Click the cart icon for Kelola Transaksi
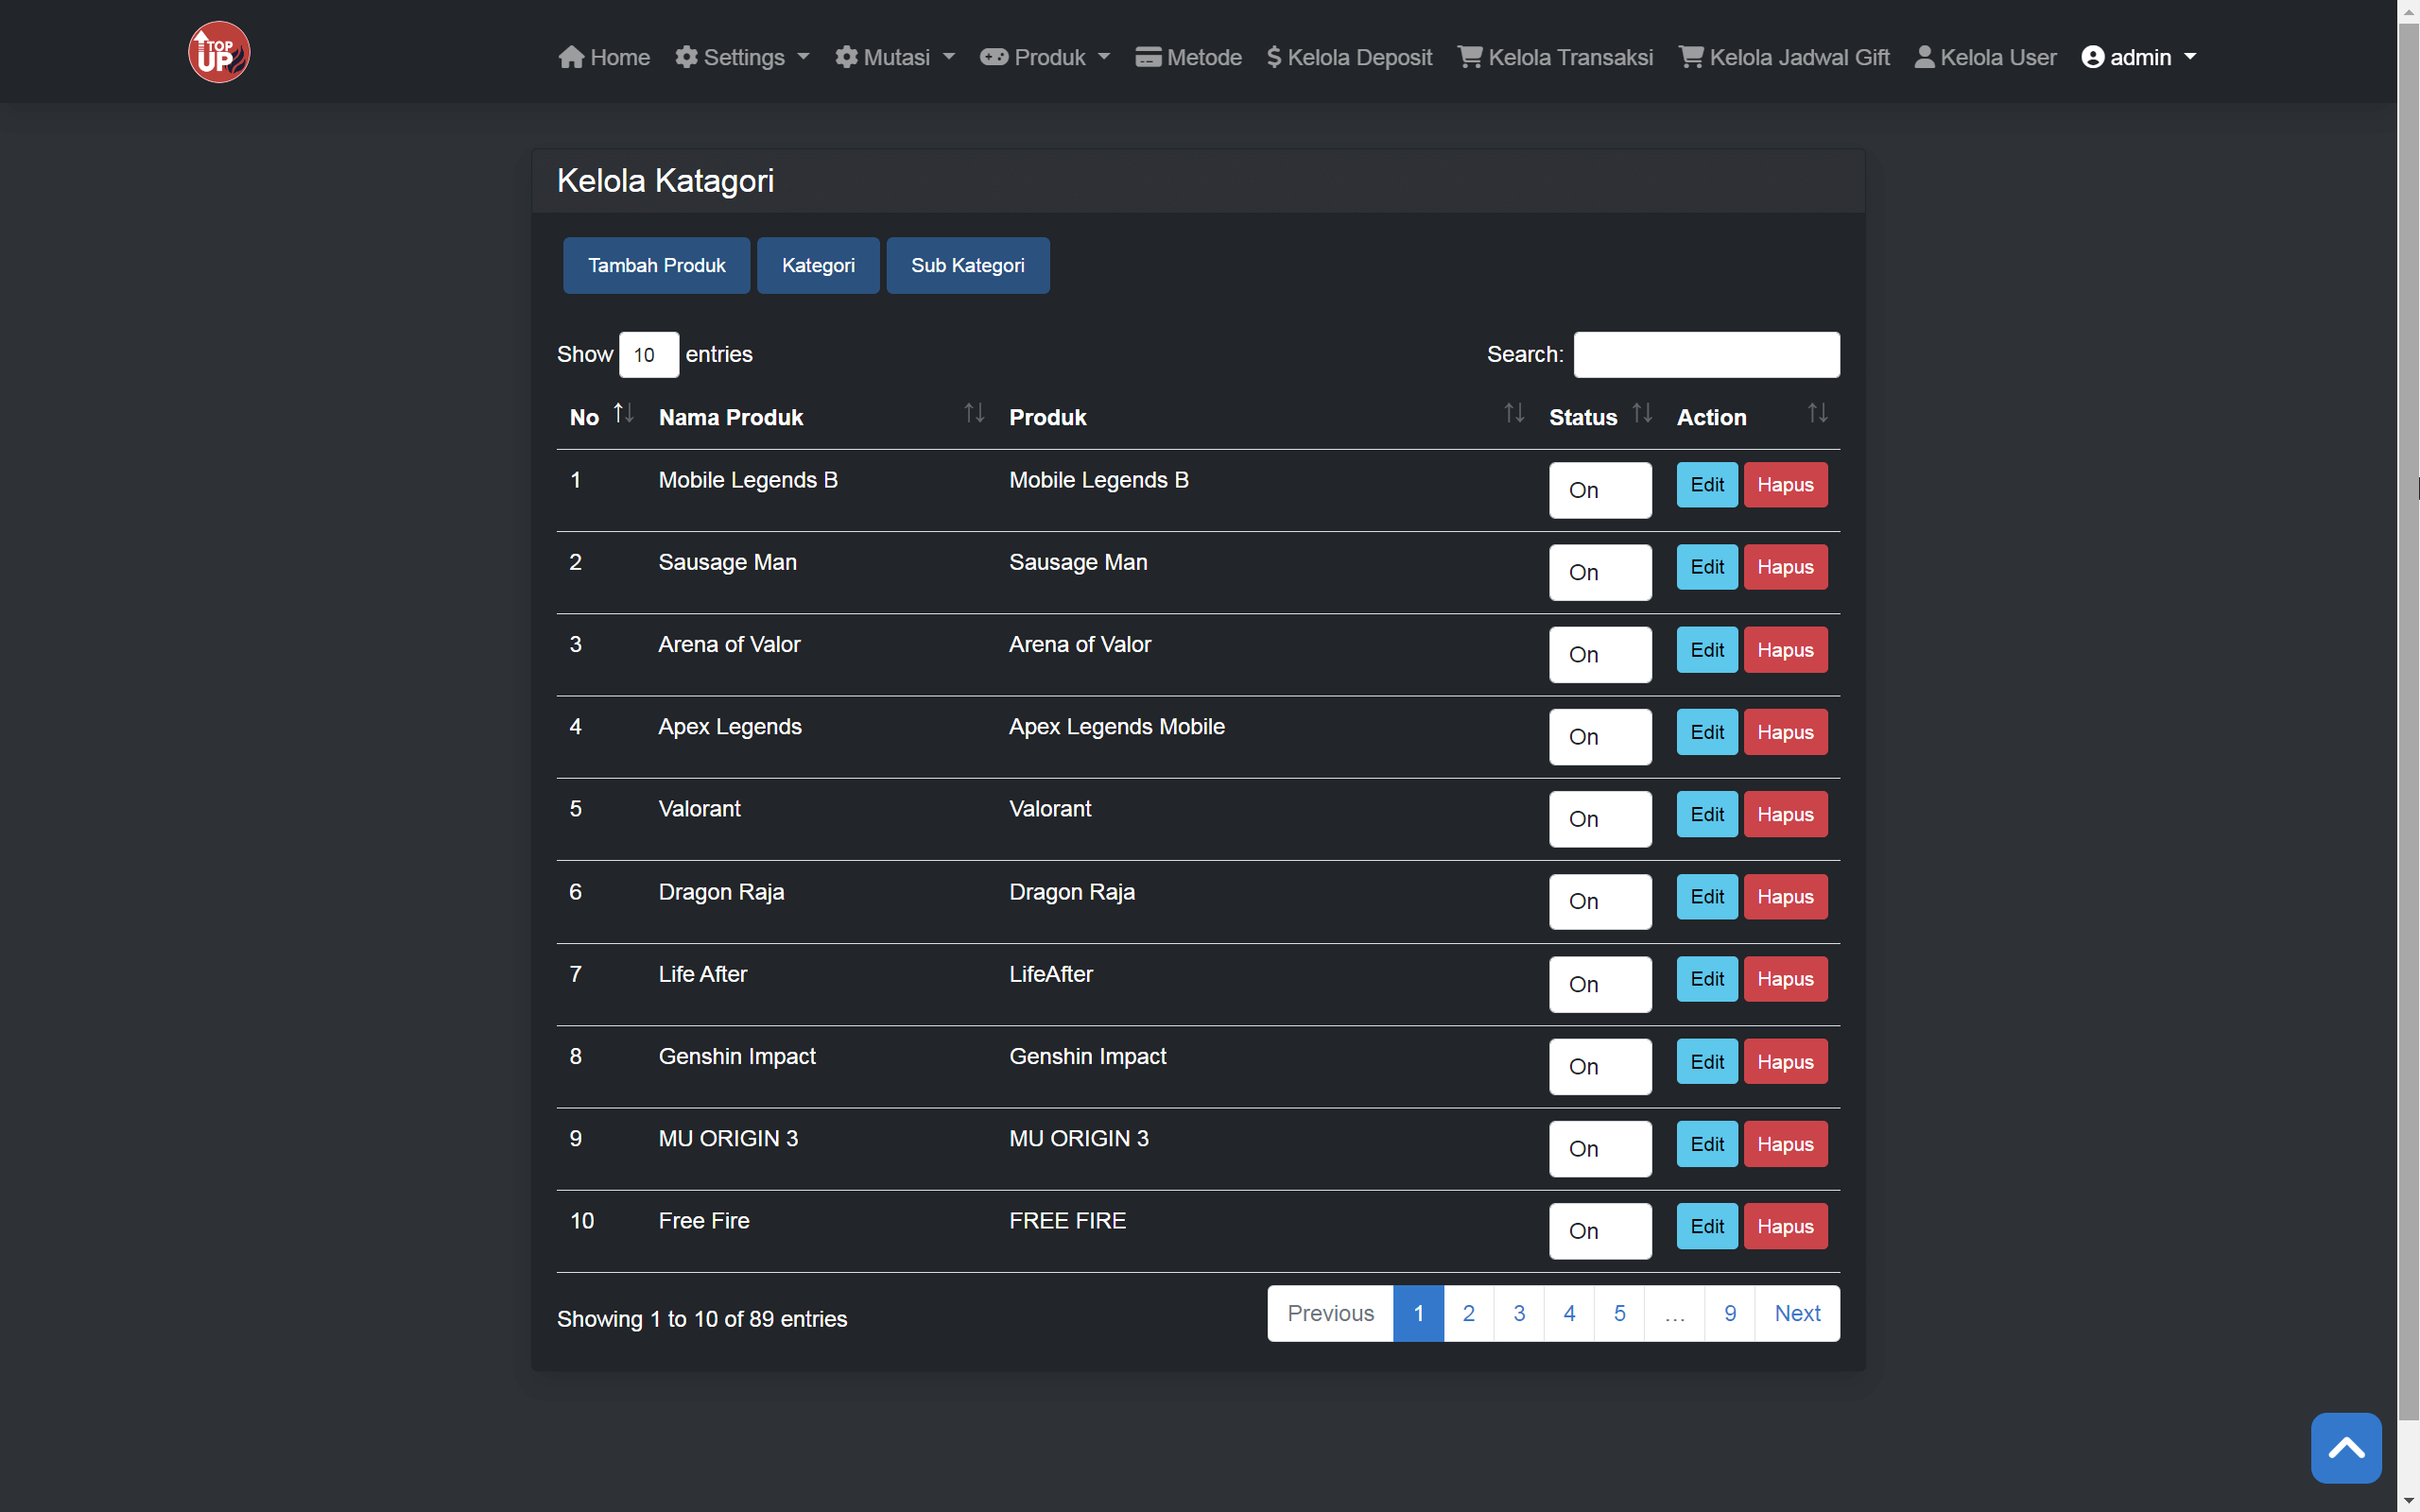 click(1468, 57)
